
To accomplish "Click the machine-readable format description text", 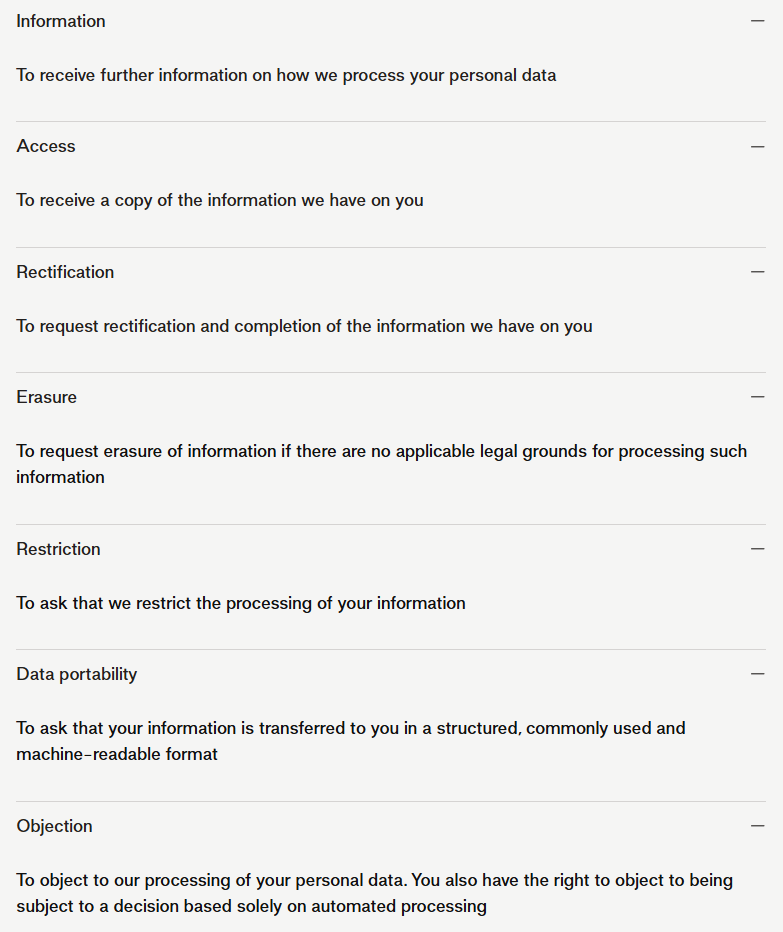I will pos(350,741).
